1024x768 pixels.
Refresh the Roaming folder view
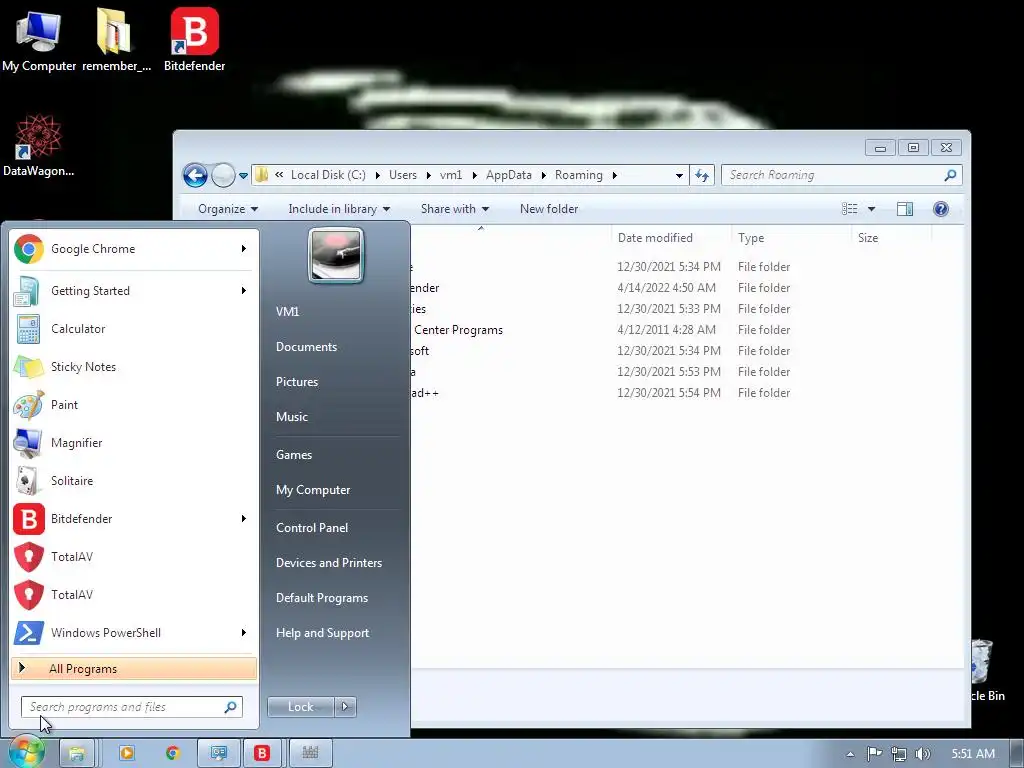[x=702, y=175]
